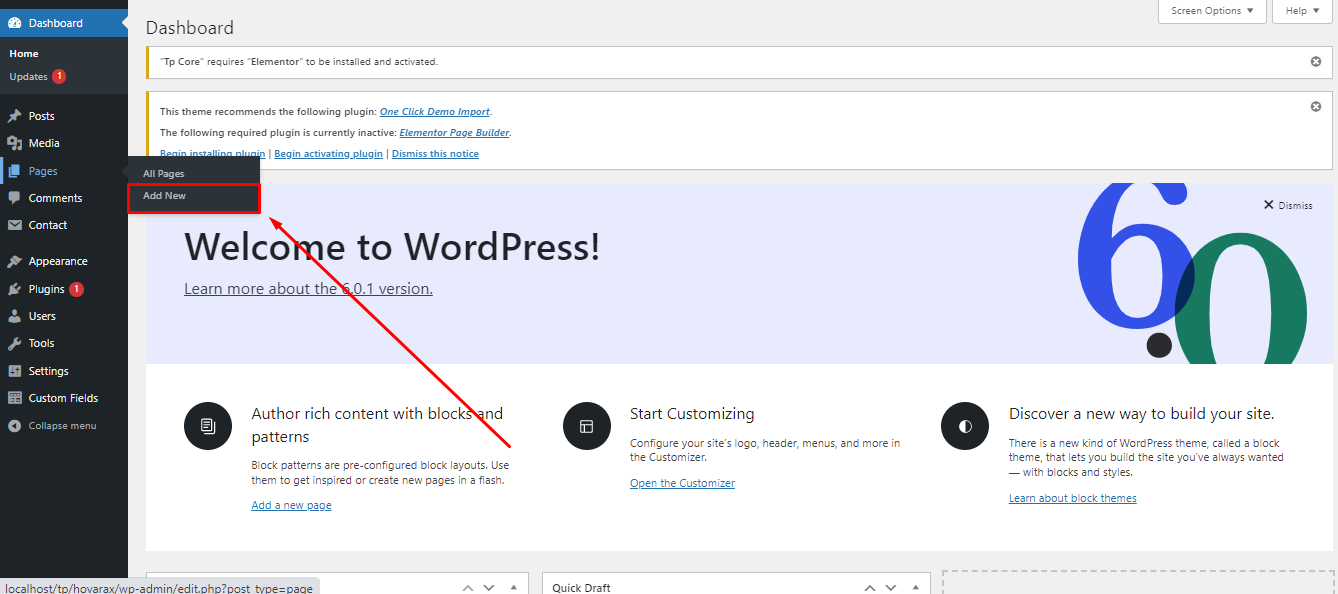Expand the Screen Options dropdown
This screenshot has width=1338, height=594.
pyautogui.click(x=1212, y=11)
